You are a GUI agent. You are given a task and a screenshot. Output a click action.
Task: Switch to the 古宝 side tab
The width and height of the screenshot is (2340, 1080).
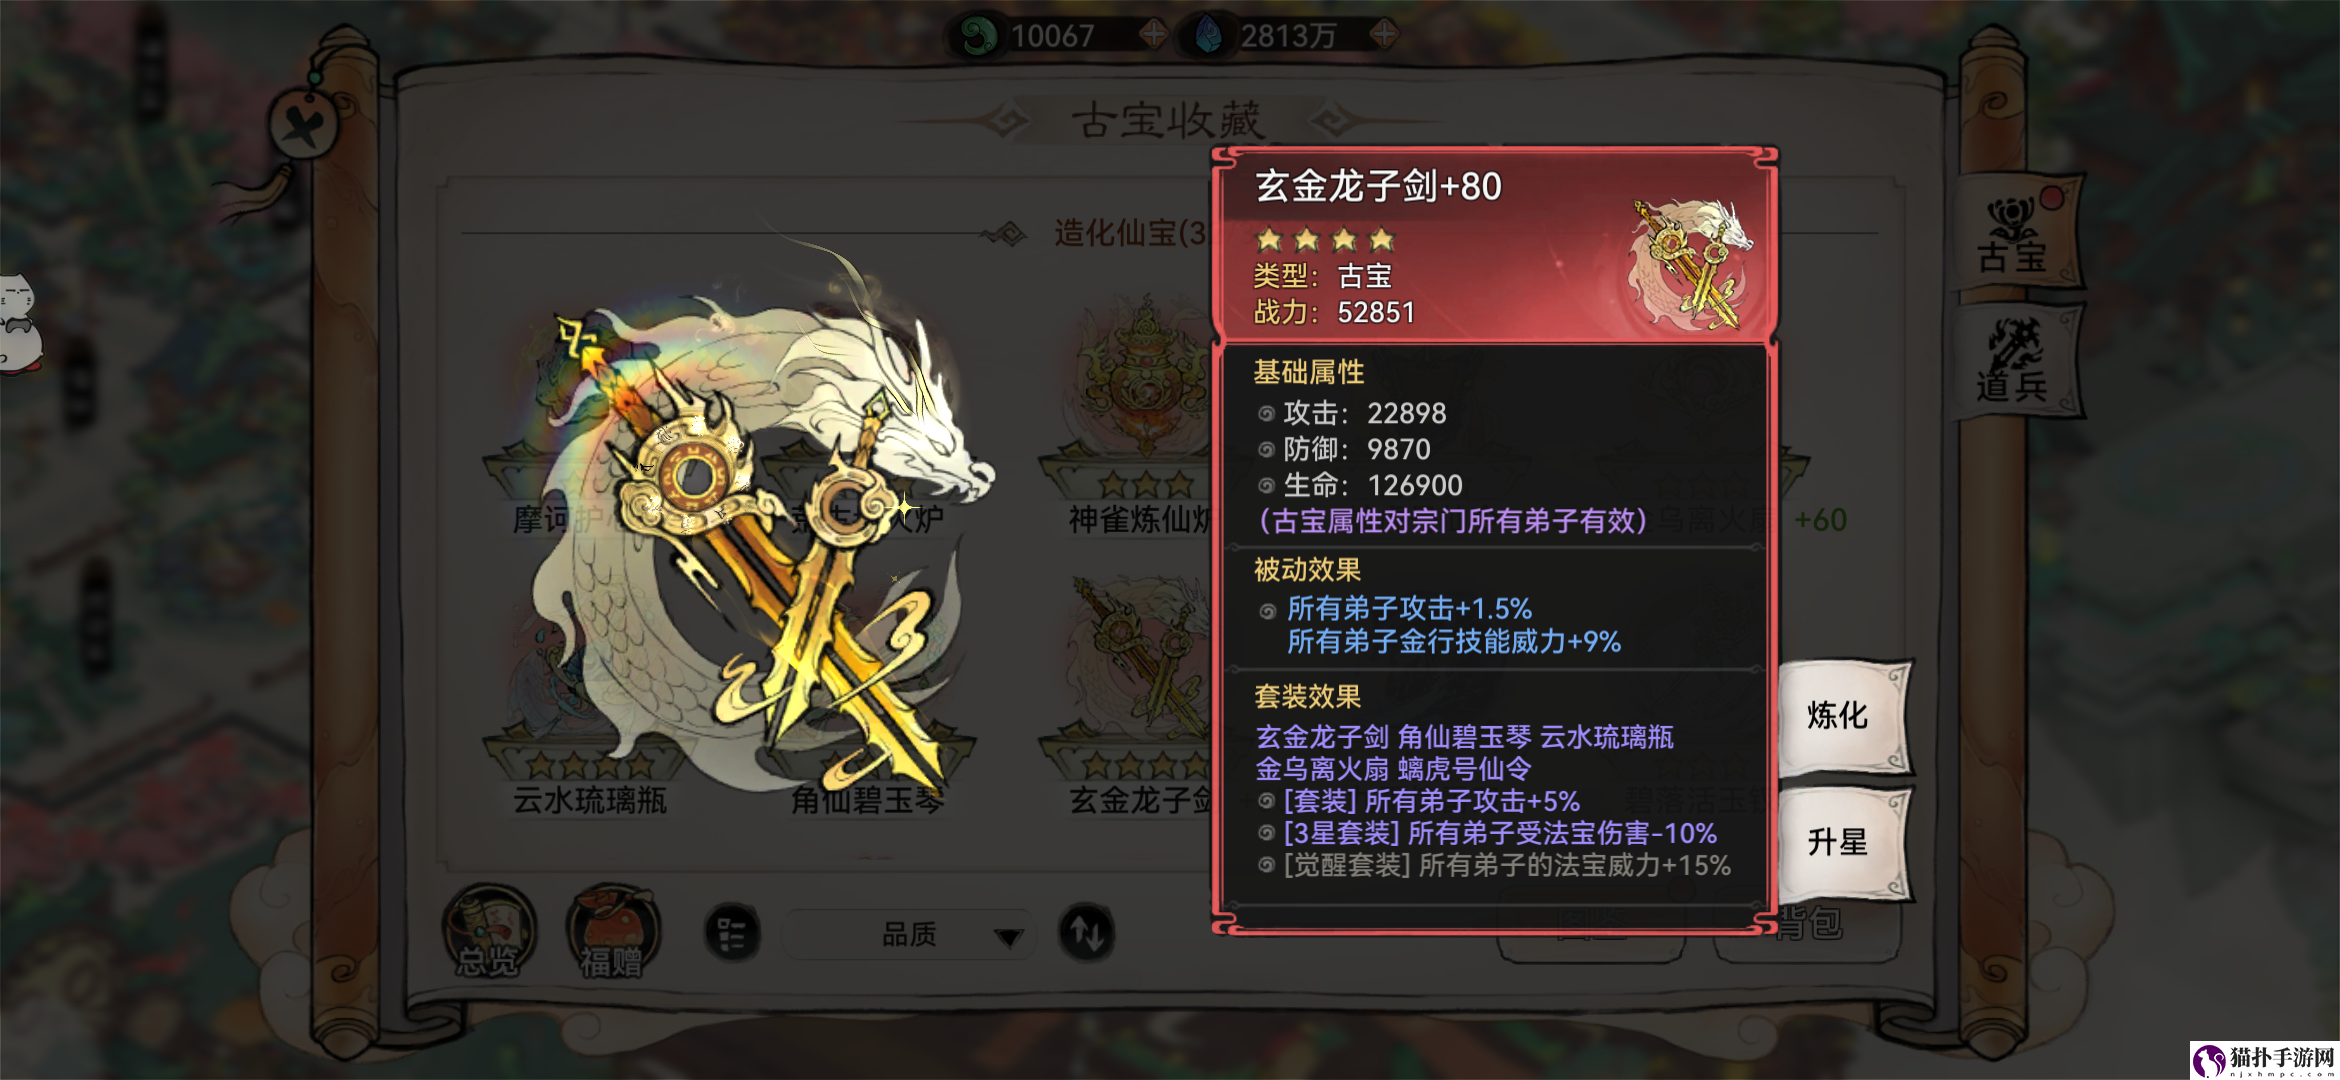tap(2014, 236)
